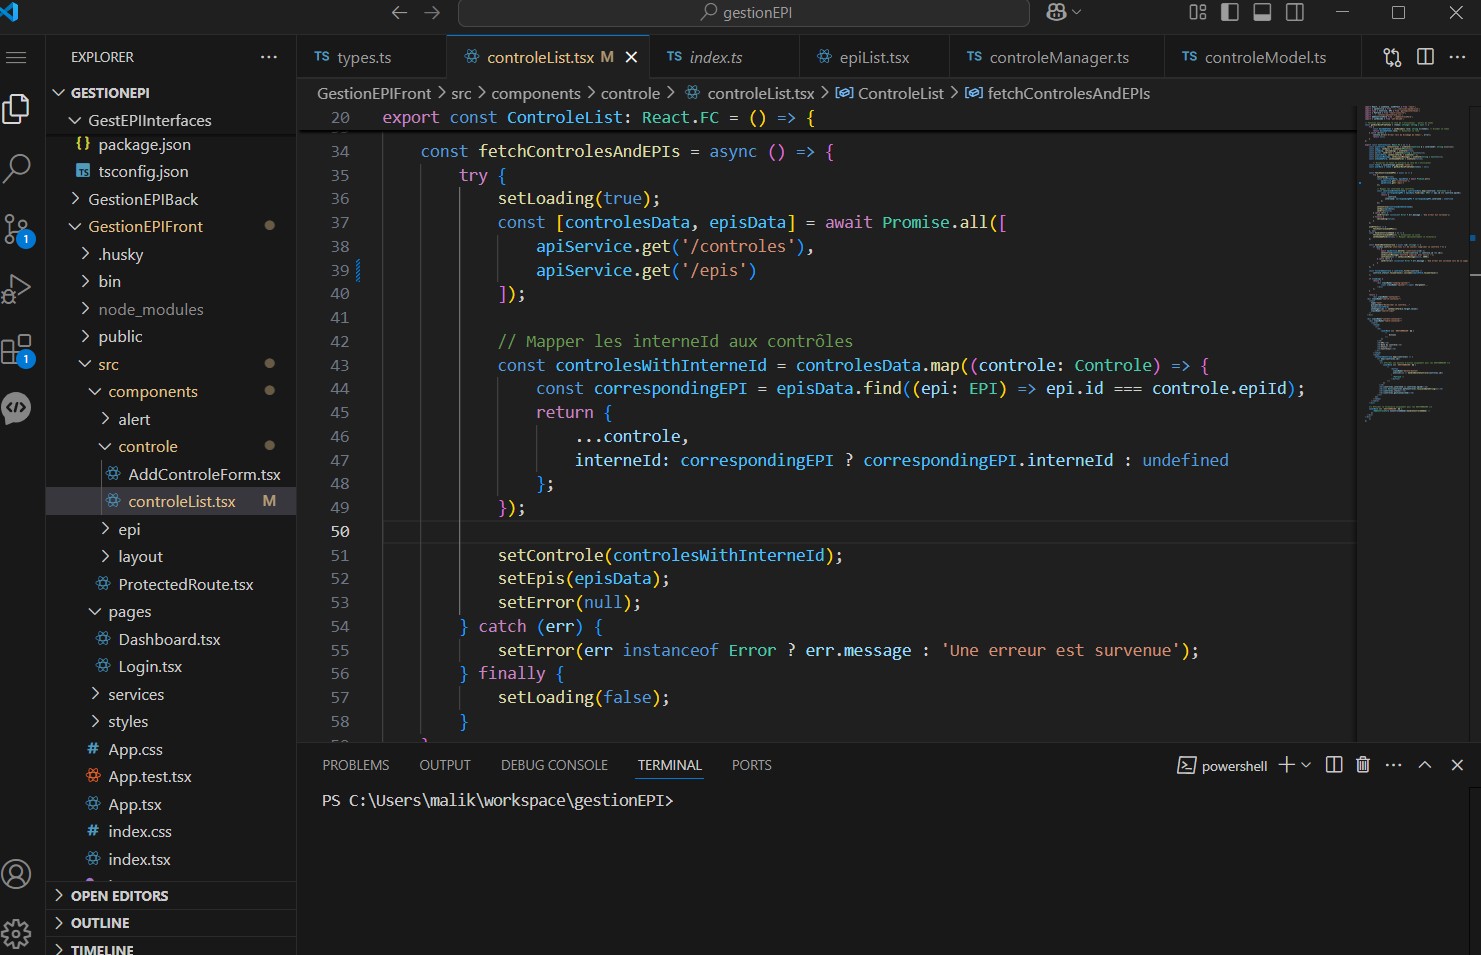Expand the OUTLINE section

pos(171,923)
